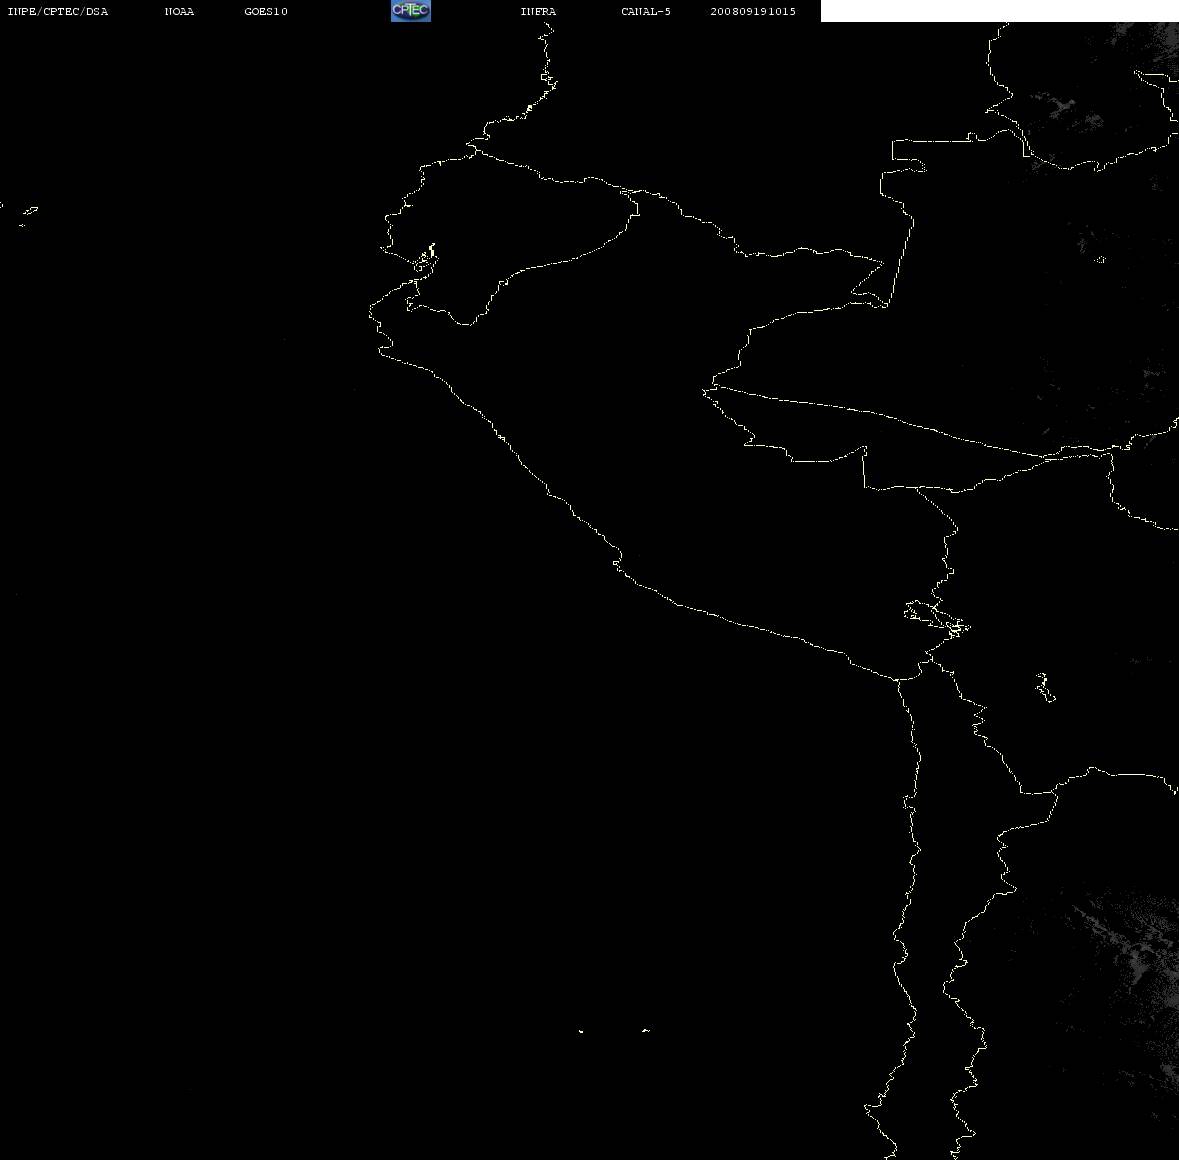The width and height of the screenshot is (1179, 1160).
Task: Click the Galápagos island outline near left edge
Action: coord(30,210)
